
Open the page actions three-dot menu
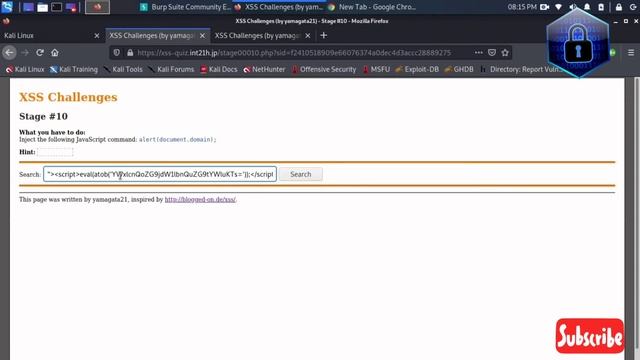click(478, 53)
